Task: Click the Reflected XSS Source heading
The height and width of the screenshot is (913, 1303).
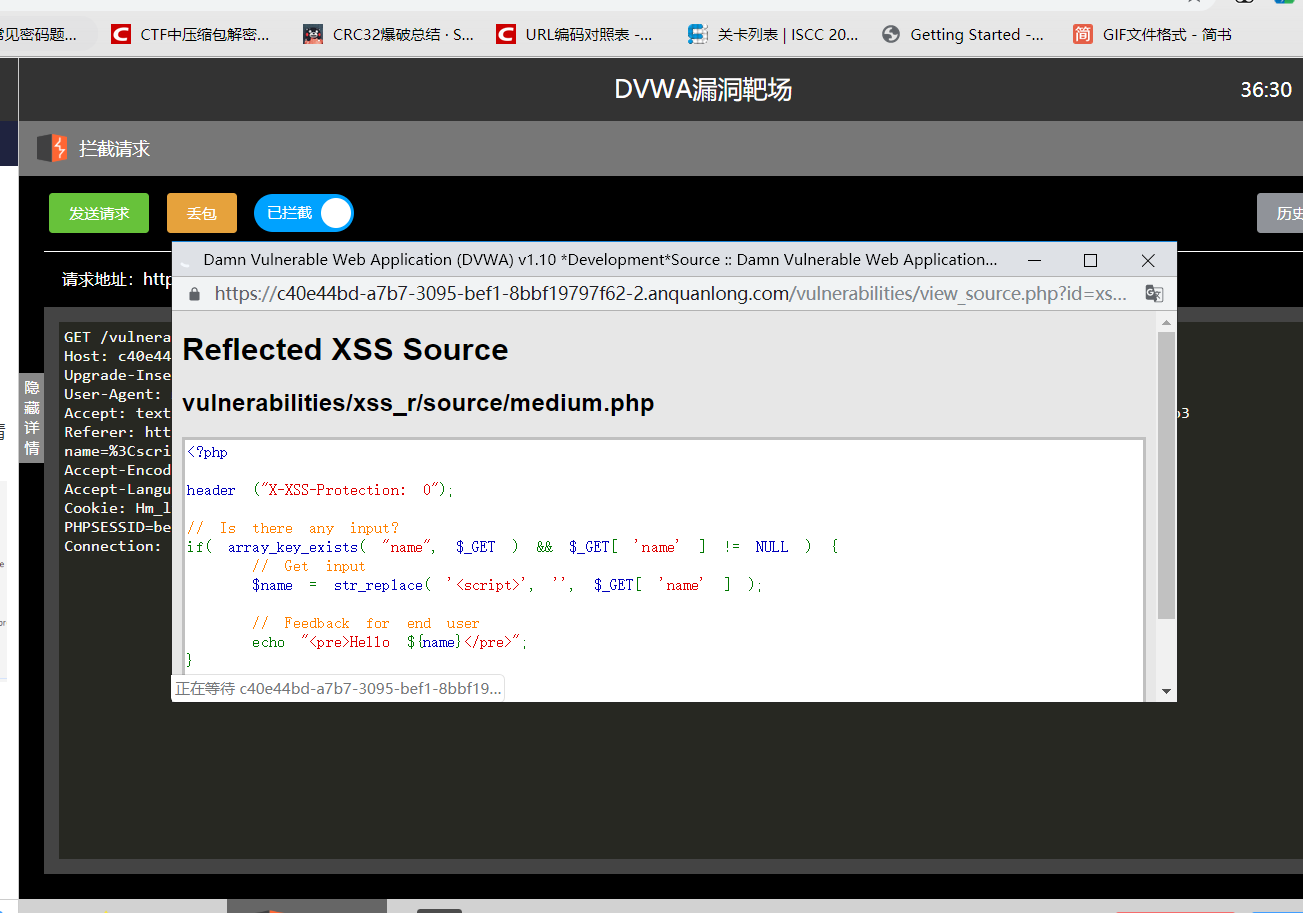Action: click(345, 349)
